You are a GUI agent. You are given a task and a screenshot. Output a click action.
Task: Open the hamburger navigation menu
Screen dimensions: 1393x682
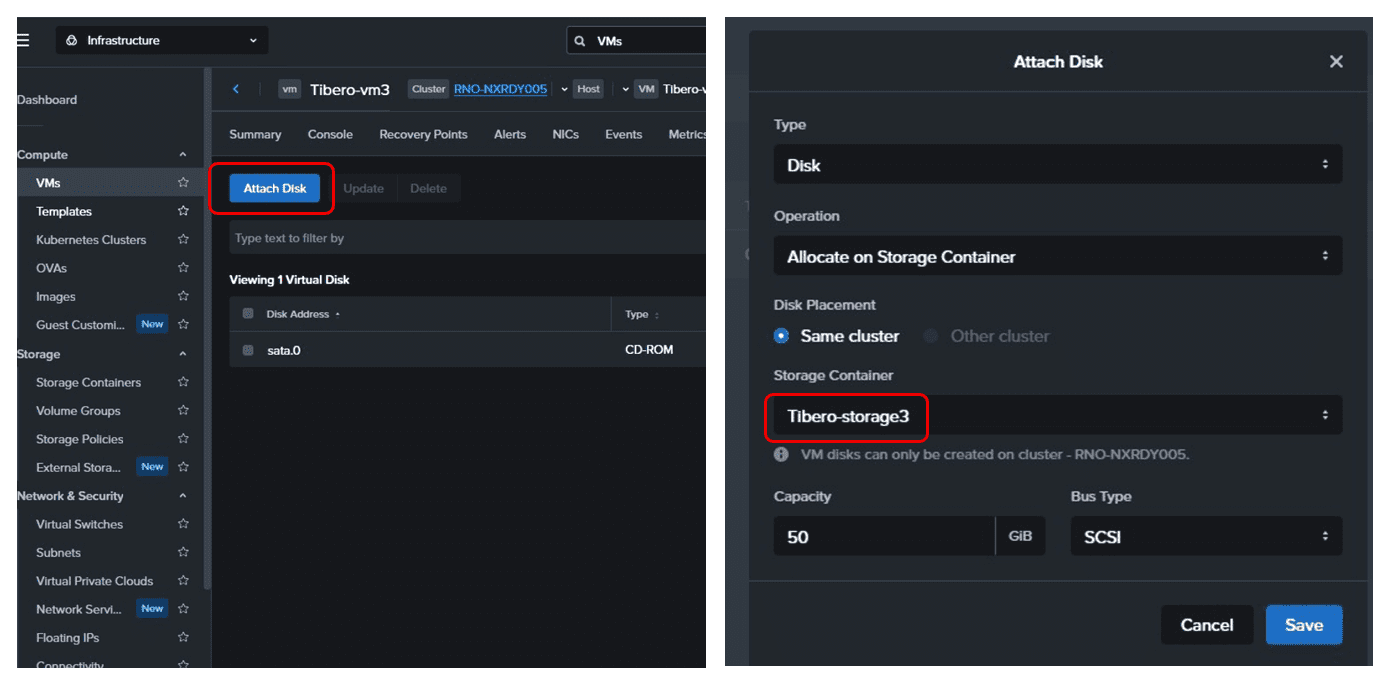click(23, 40)
